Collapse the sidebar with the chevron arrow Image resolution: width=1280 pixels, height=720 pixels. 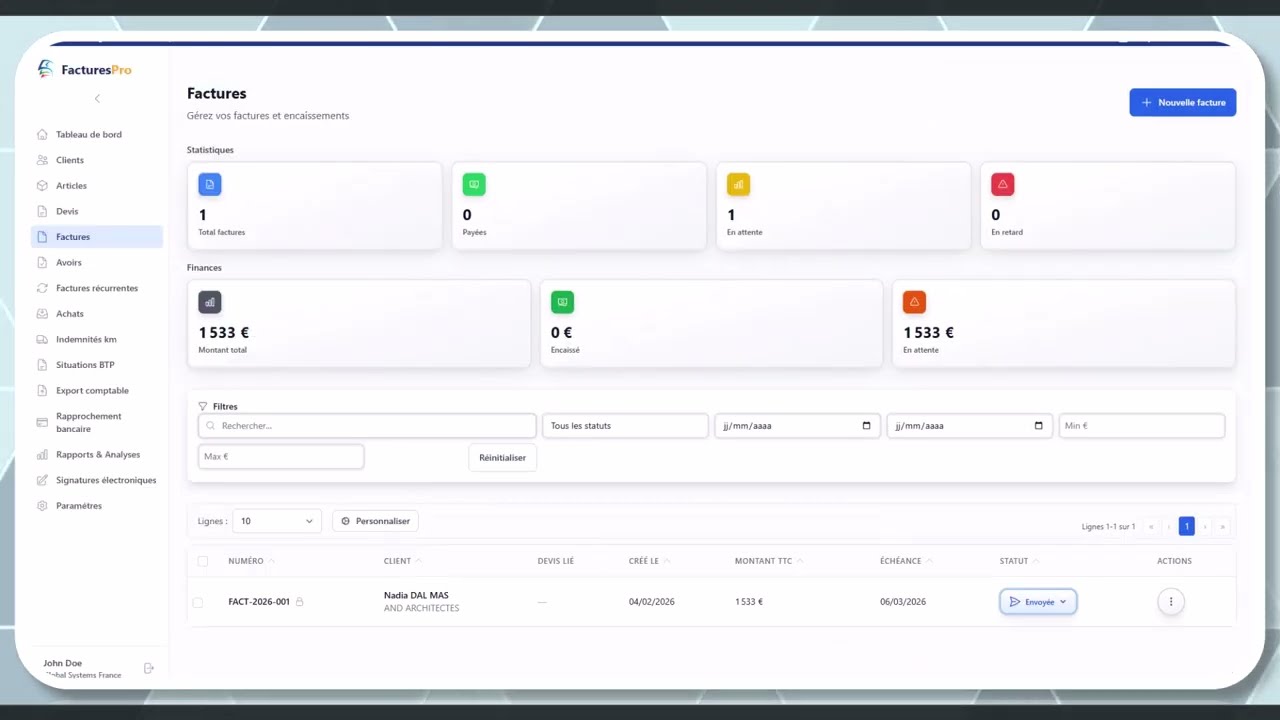[97, 98]
